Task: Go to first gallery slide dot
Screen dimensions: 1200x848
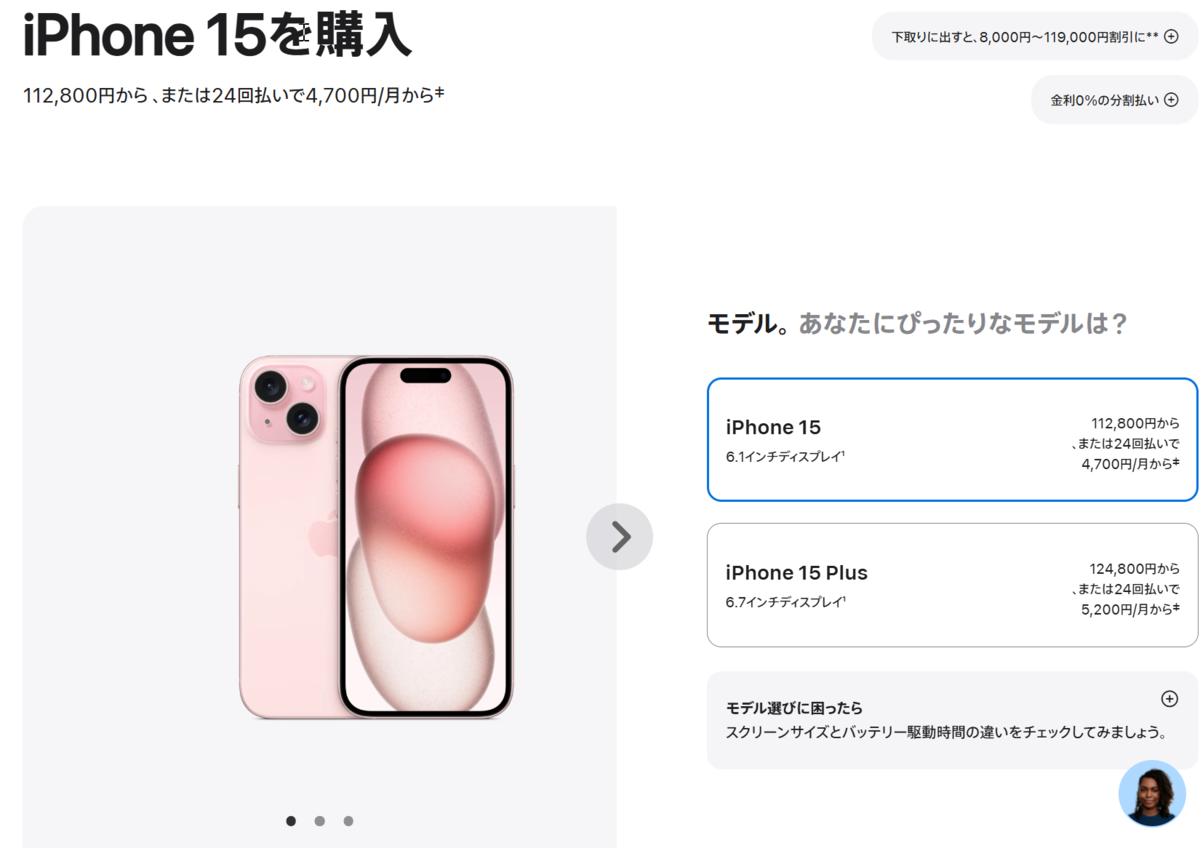Action: pyautogui.click(x=291, y=821)
